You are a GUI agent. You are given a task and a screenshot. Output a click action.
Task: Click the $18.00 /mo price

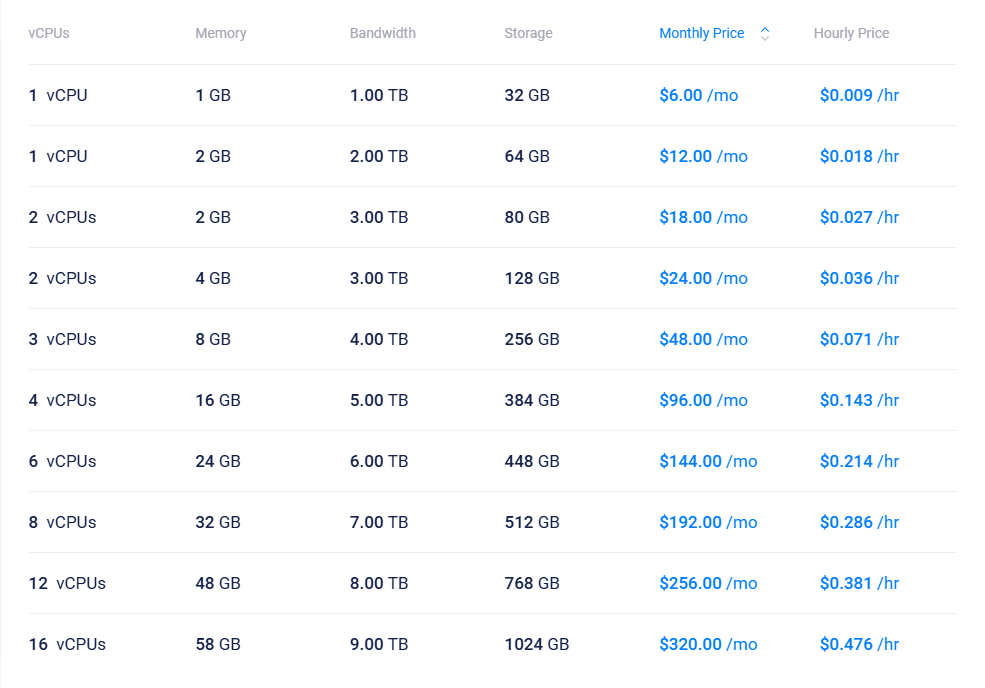pyautogui.click(x=703, y=218)
